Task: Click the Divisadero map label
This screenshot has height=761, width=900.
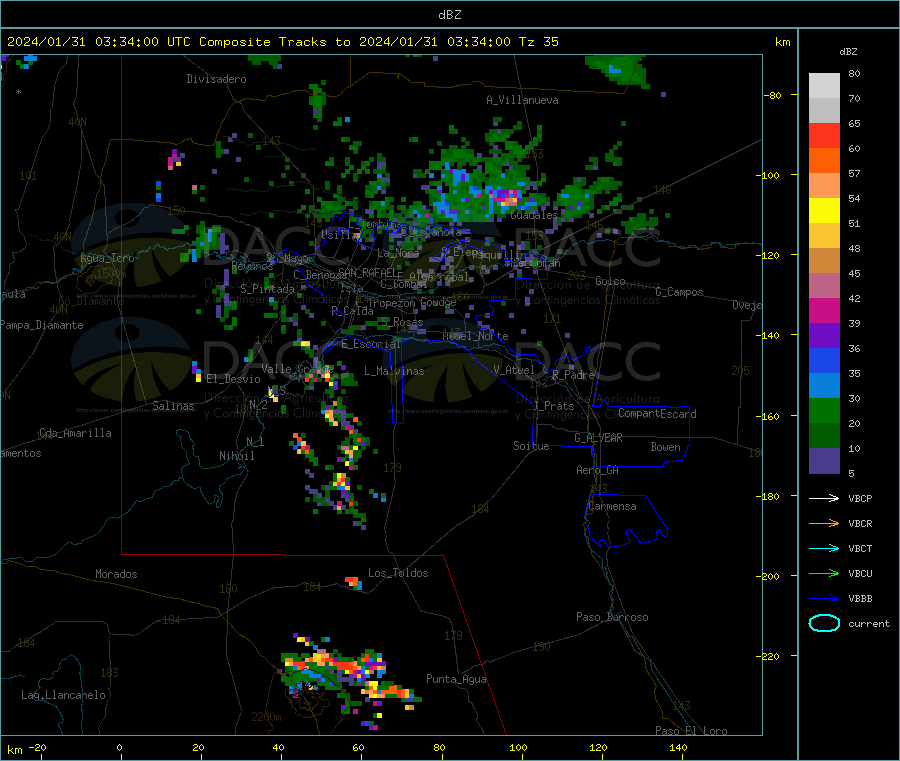Action: (216, 79)
